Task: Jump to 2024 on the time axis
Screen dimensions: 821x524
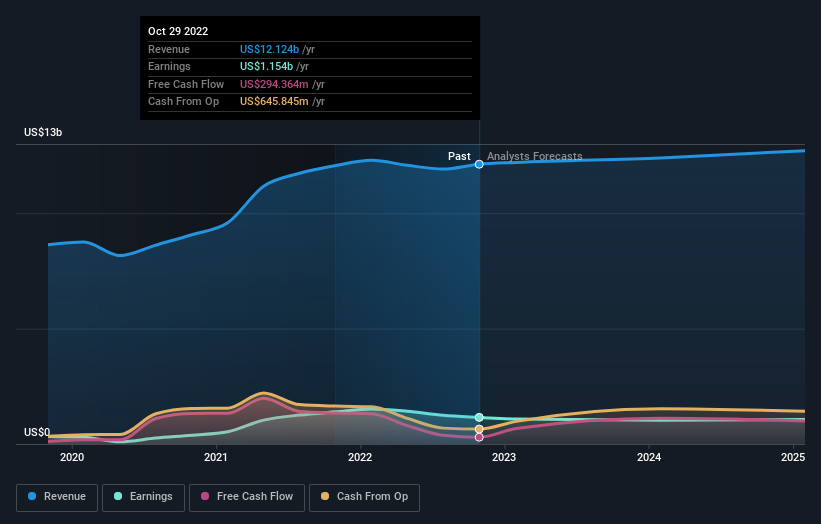Action: [x=649, y=458]
